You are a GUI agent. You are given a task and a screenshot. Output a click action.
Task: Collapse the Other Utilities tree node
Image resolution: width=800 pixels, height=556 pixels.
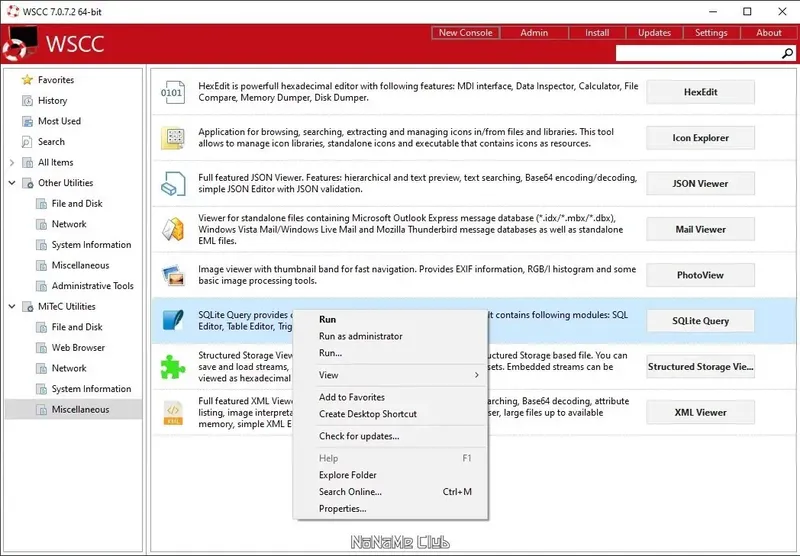pyautogui.click(x=12, y=183)
